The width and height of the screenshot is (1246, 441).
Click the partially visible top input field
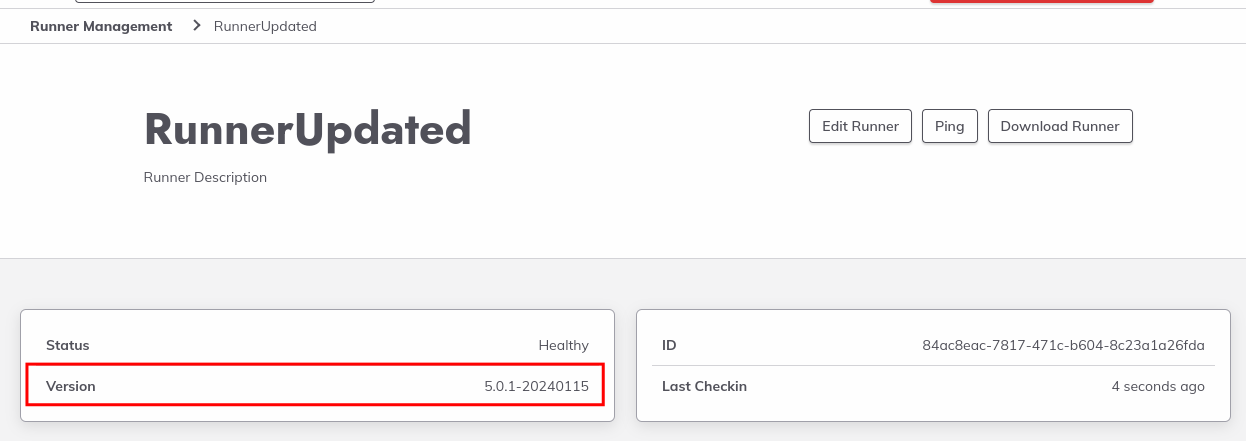(x=225, y=2)
